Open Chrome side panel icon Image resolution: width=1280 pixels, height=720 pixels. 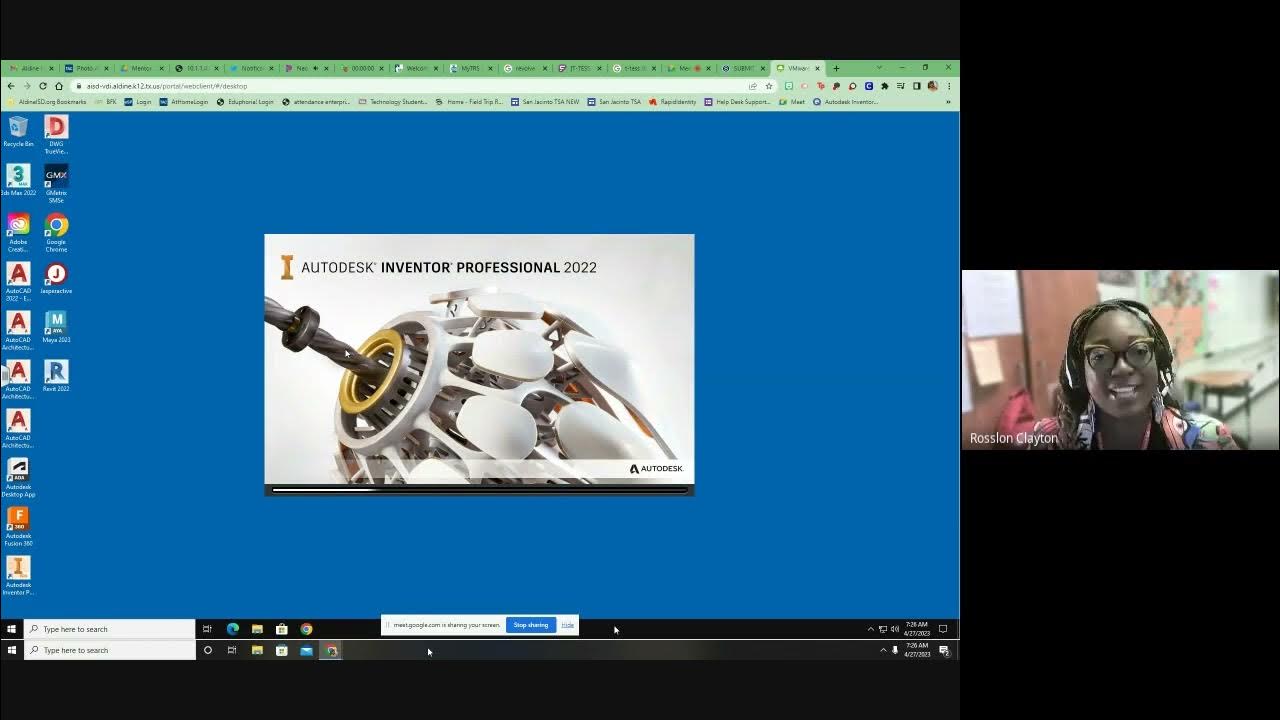[x=916, y=86]
